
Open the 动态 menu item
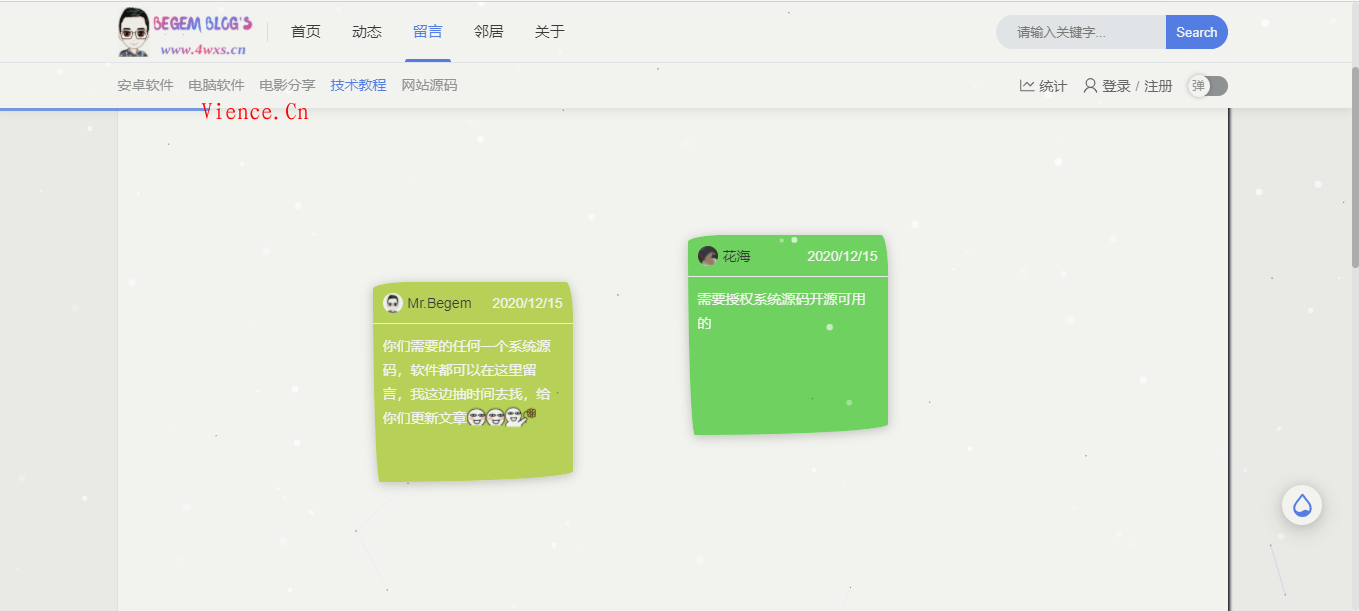click(367, 32)
